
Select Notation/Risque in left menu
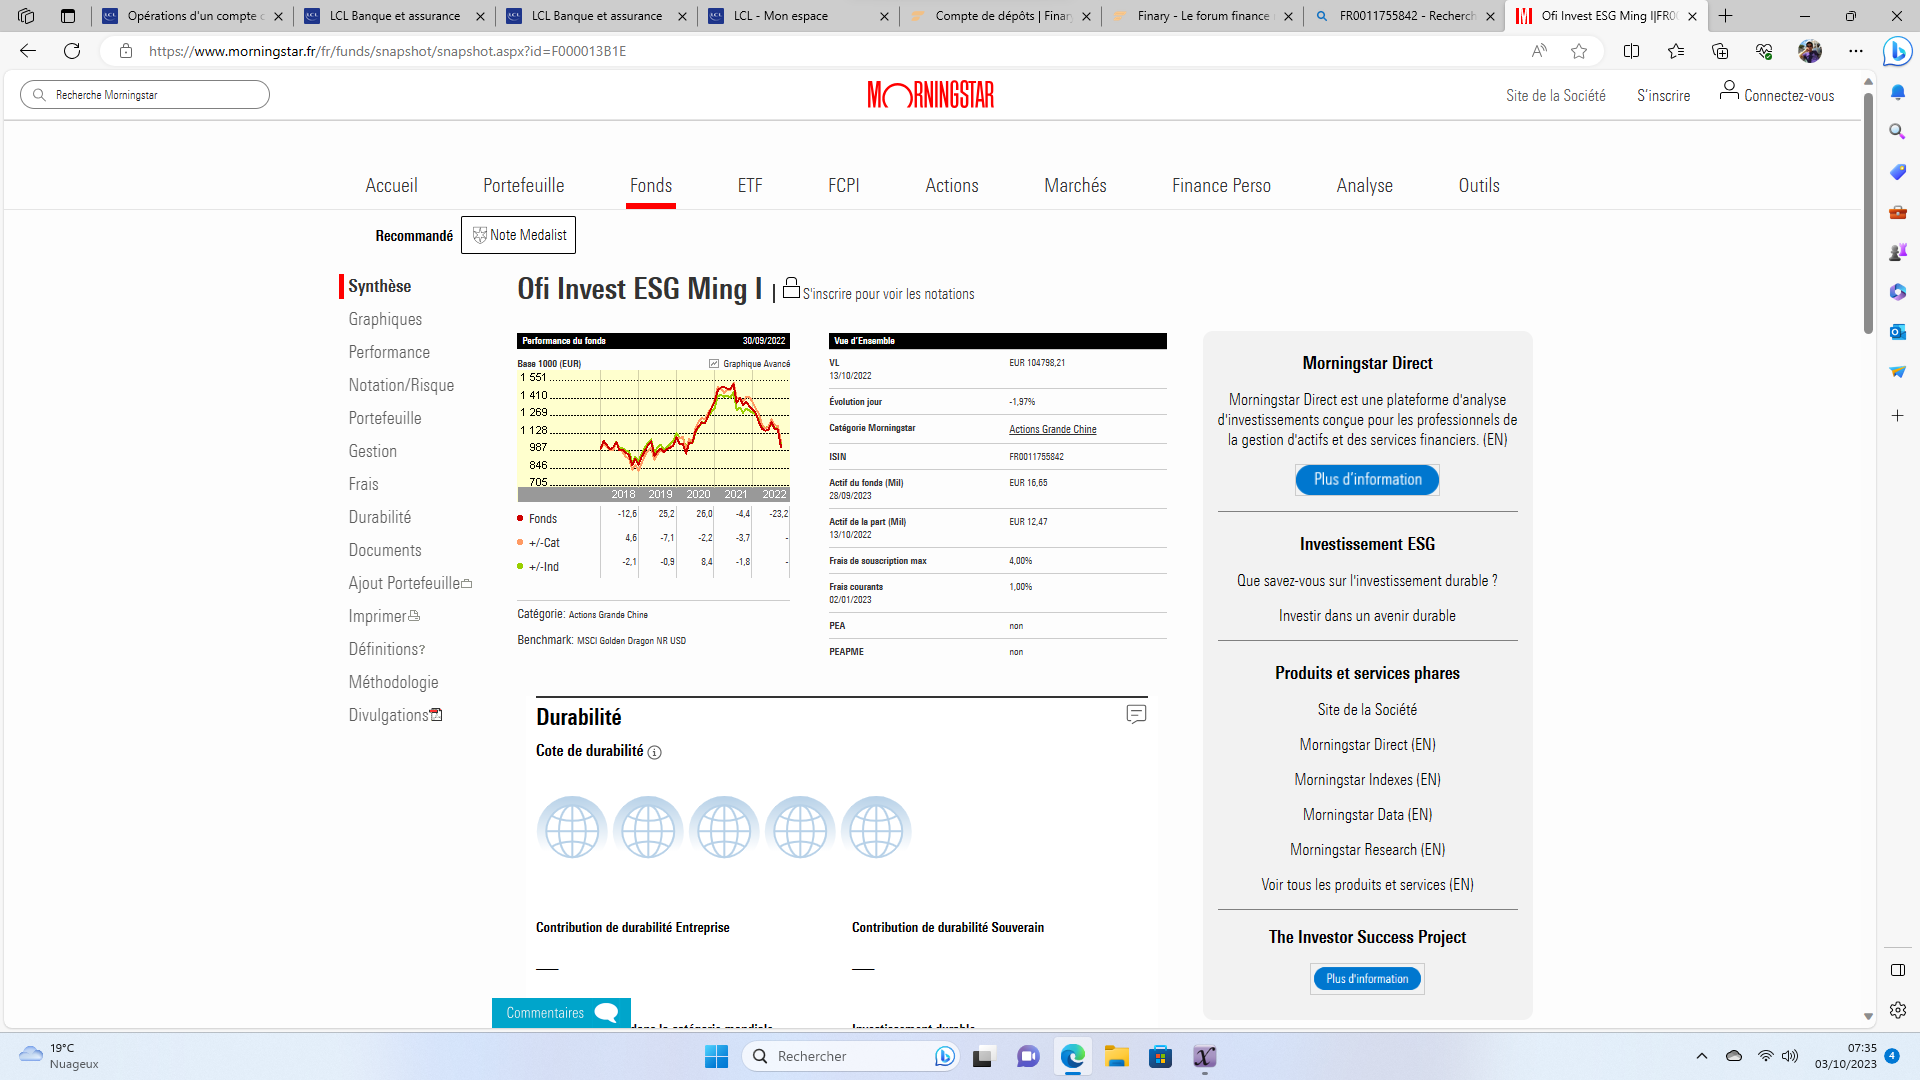coord(401,385)
